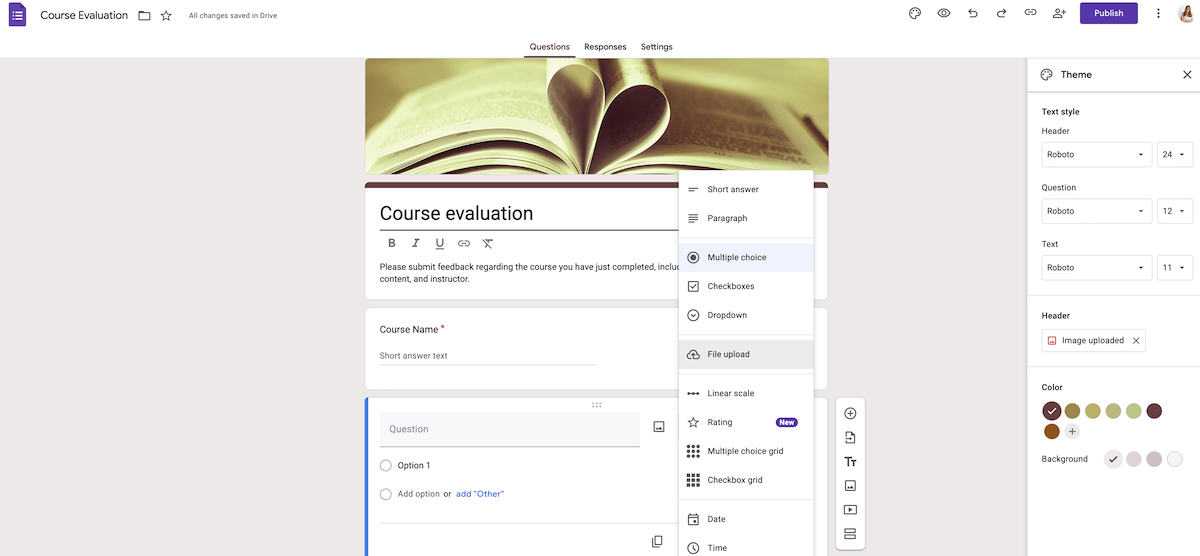
Task: Select the orange-brown theme color swatch
Action: click(x=1051, y=432)
